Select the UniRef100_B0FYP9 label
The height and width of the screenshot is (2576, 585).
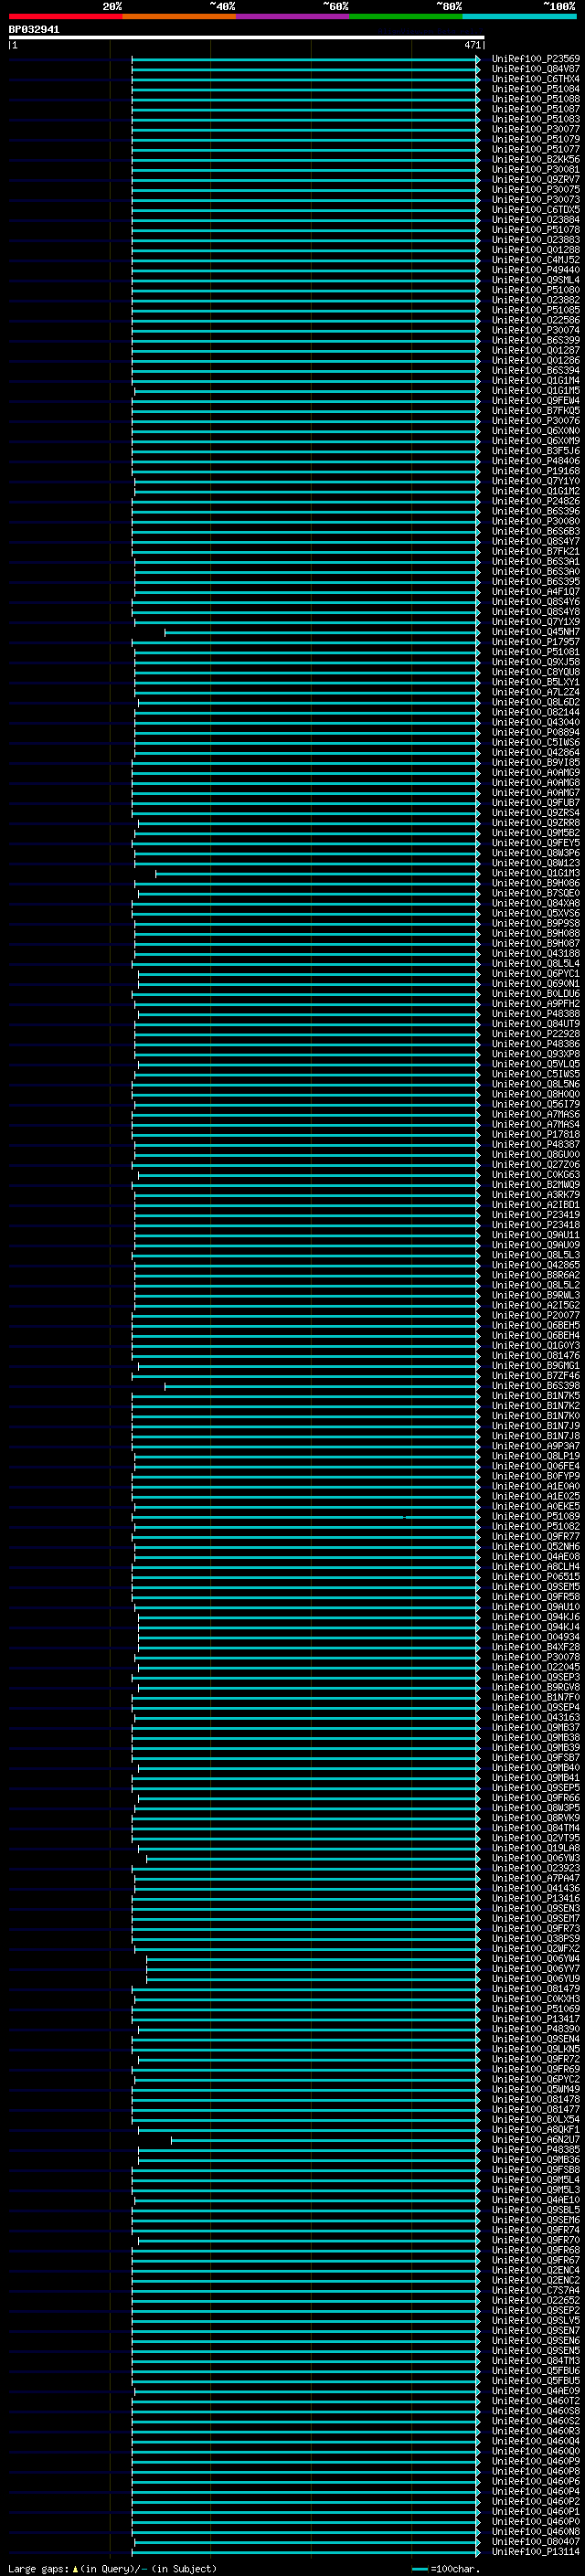click(x=536, y=1476)
